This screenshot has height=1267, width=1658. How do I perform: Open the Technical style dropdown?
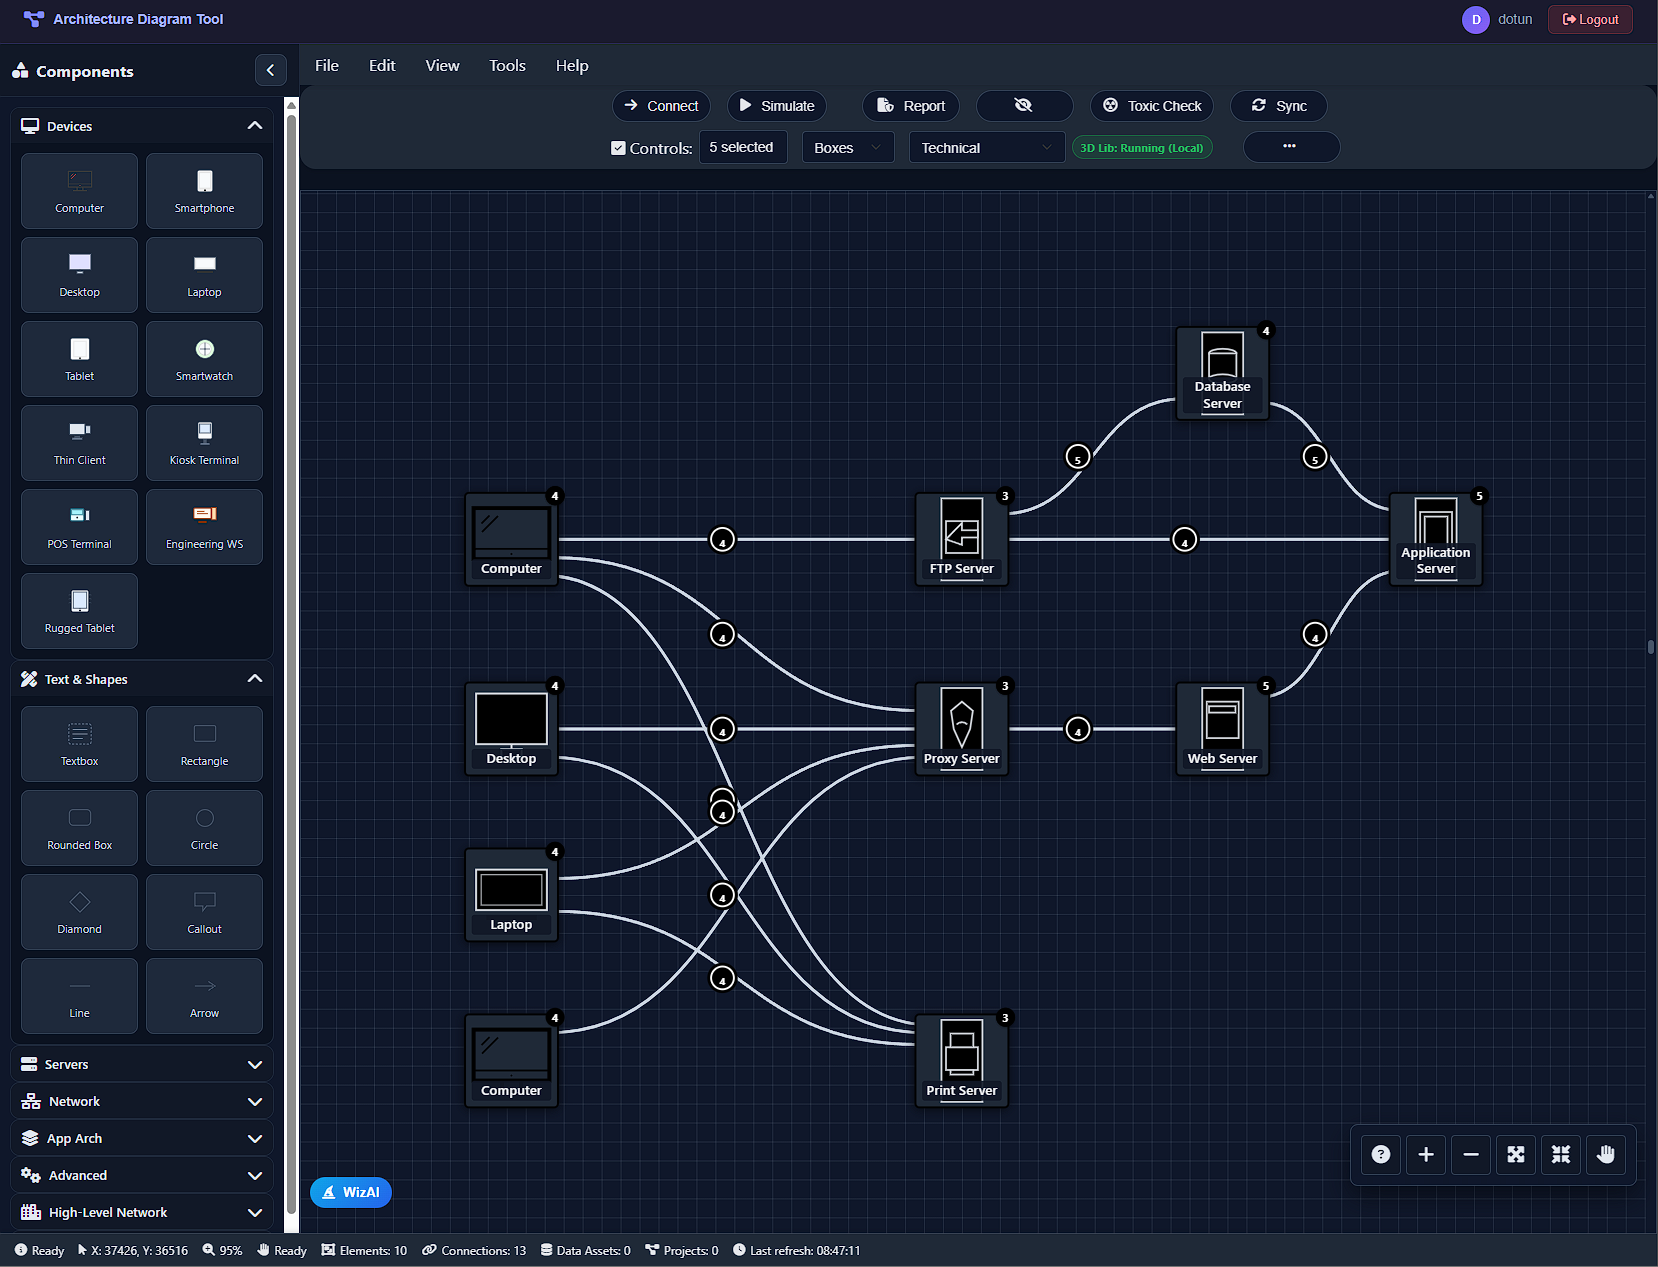click(985, 147)
